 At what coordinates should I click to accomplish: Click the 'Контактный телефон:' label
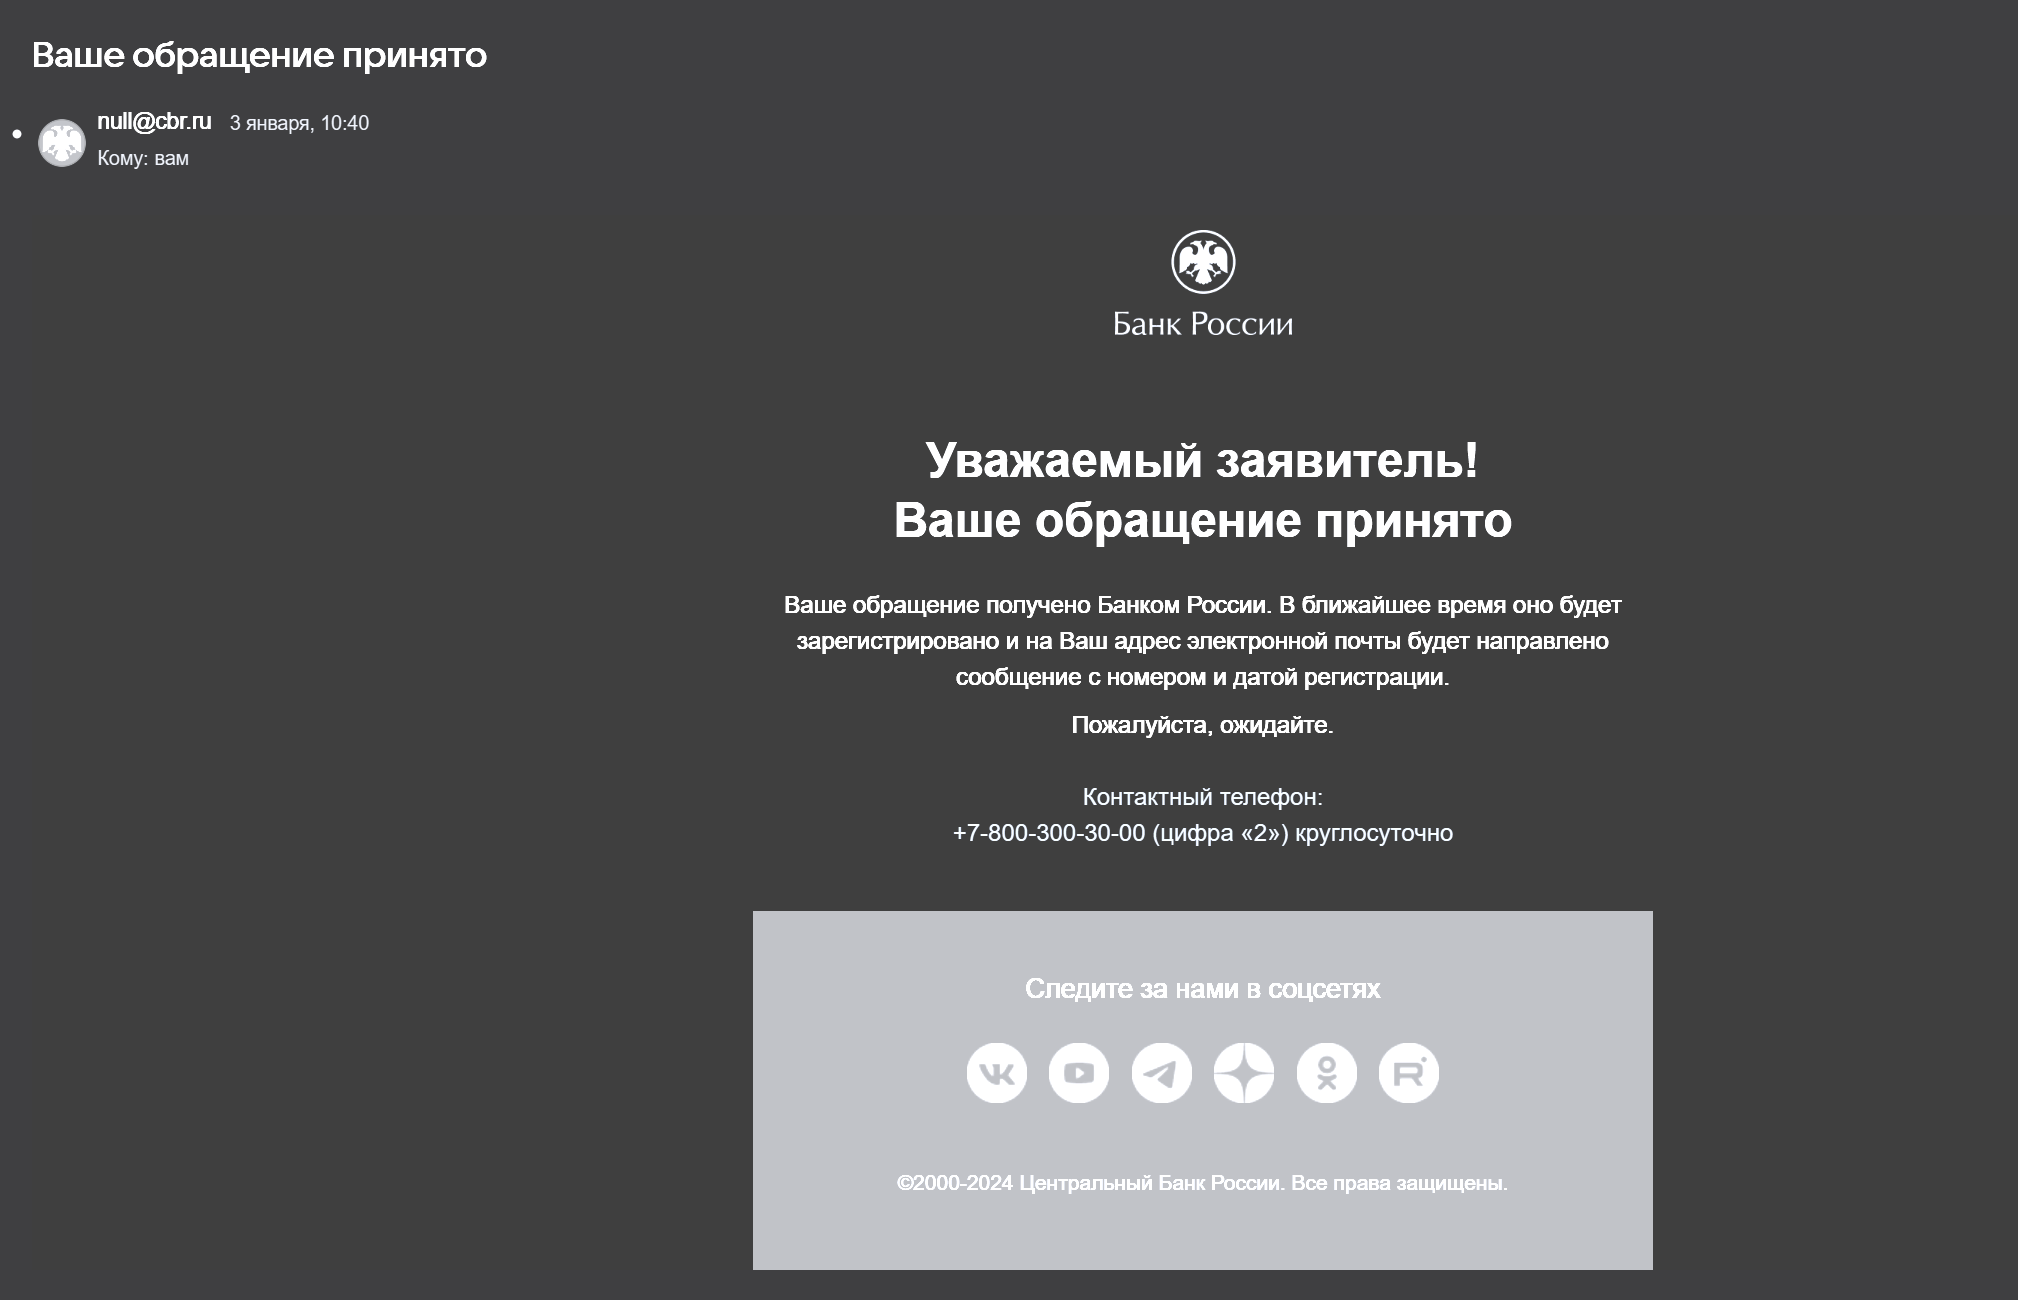coord(1202,797)
